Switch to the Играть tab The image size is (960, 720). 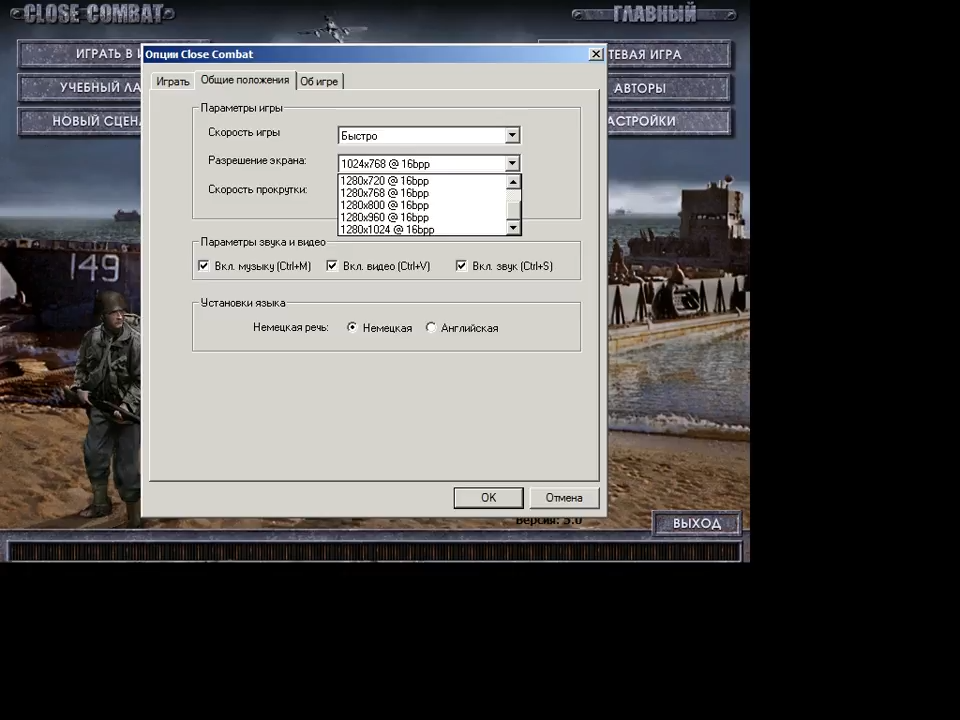tap(172, 81)
